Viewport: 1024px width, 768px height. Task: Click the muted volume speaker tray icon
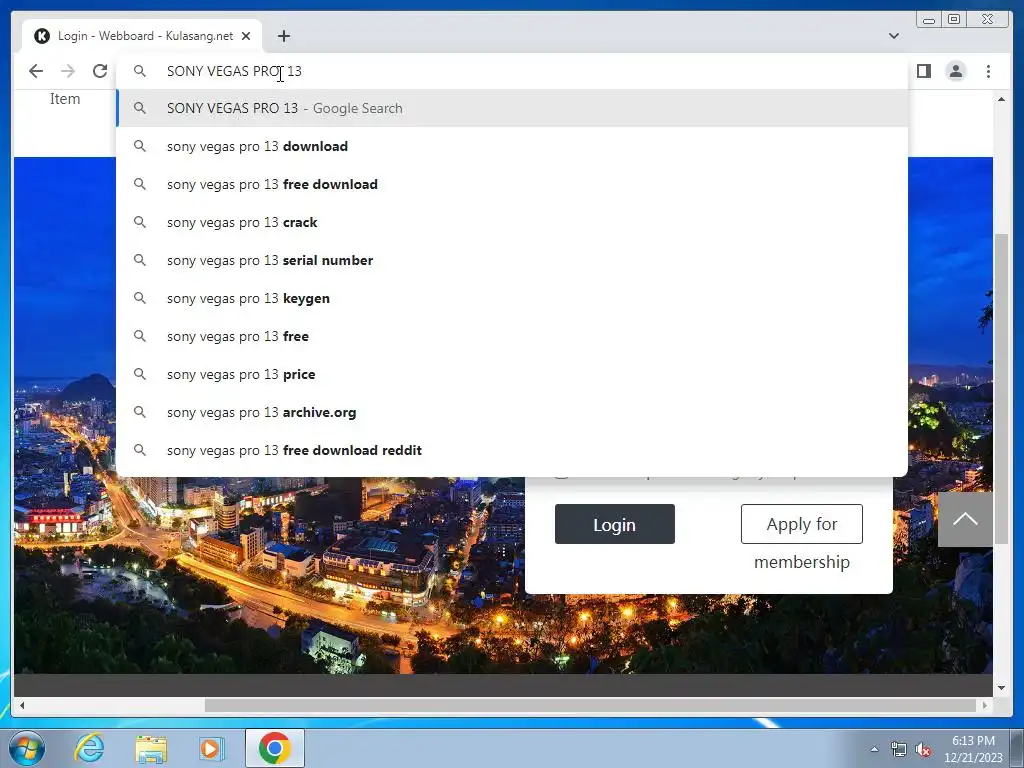pos(923,749)
